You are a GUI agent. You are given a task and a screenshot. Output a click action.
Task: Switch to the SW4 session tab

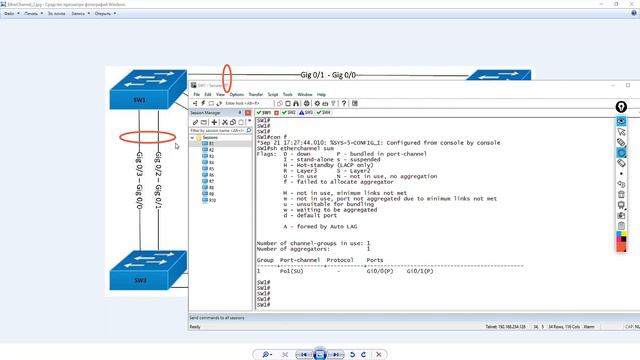pyautogui.click(x=324, y=113)
